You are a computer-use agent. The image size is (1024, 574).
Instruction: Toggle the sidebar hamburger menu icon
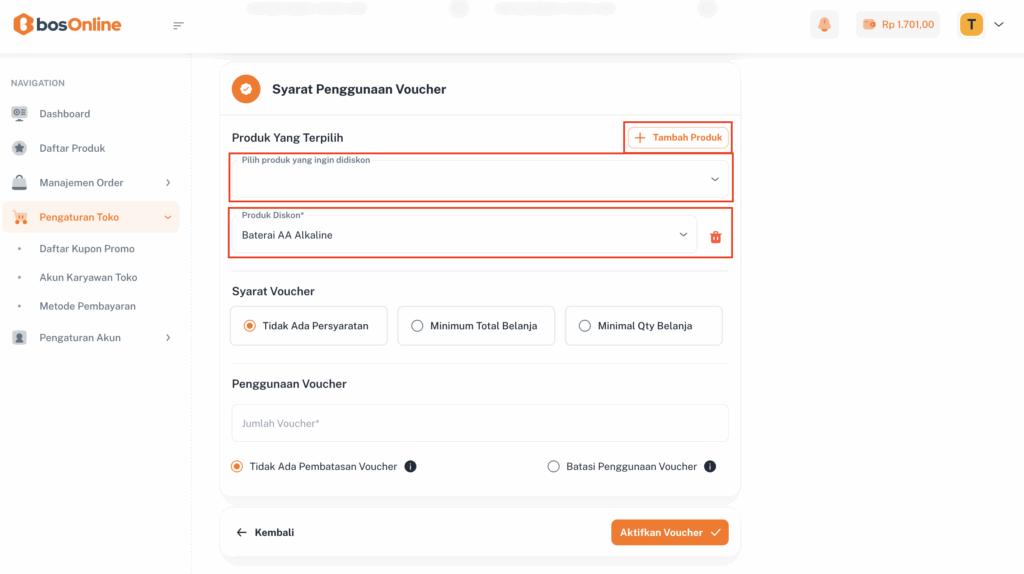coord(179,26)
